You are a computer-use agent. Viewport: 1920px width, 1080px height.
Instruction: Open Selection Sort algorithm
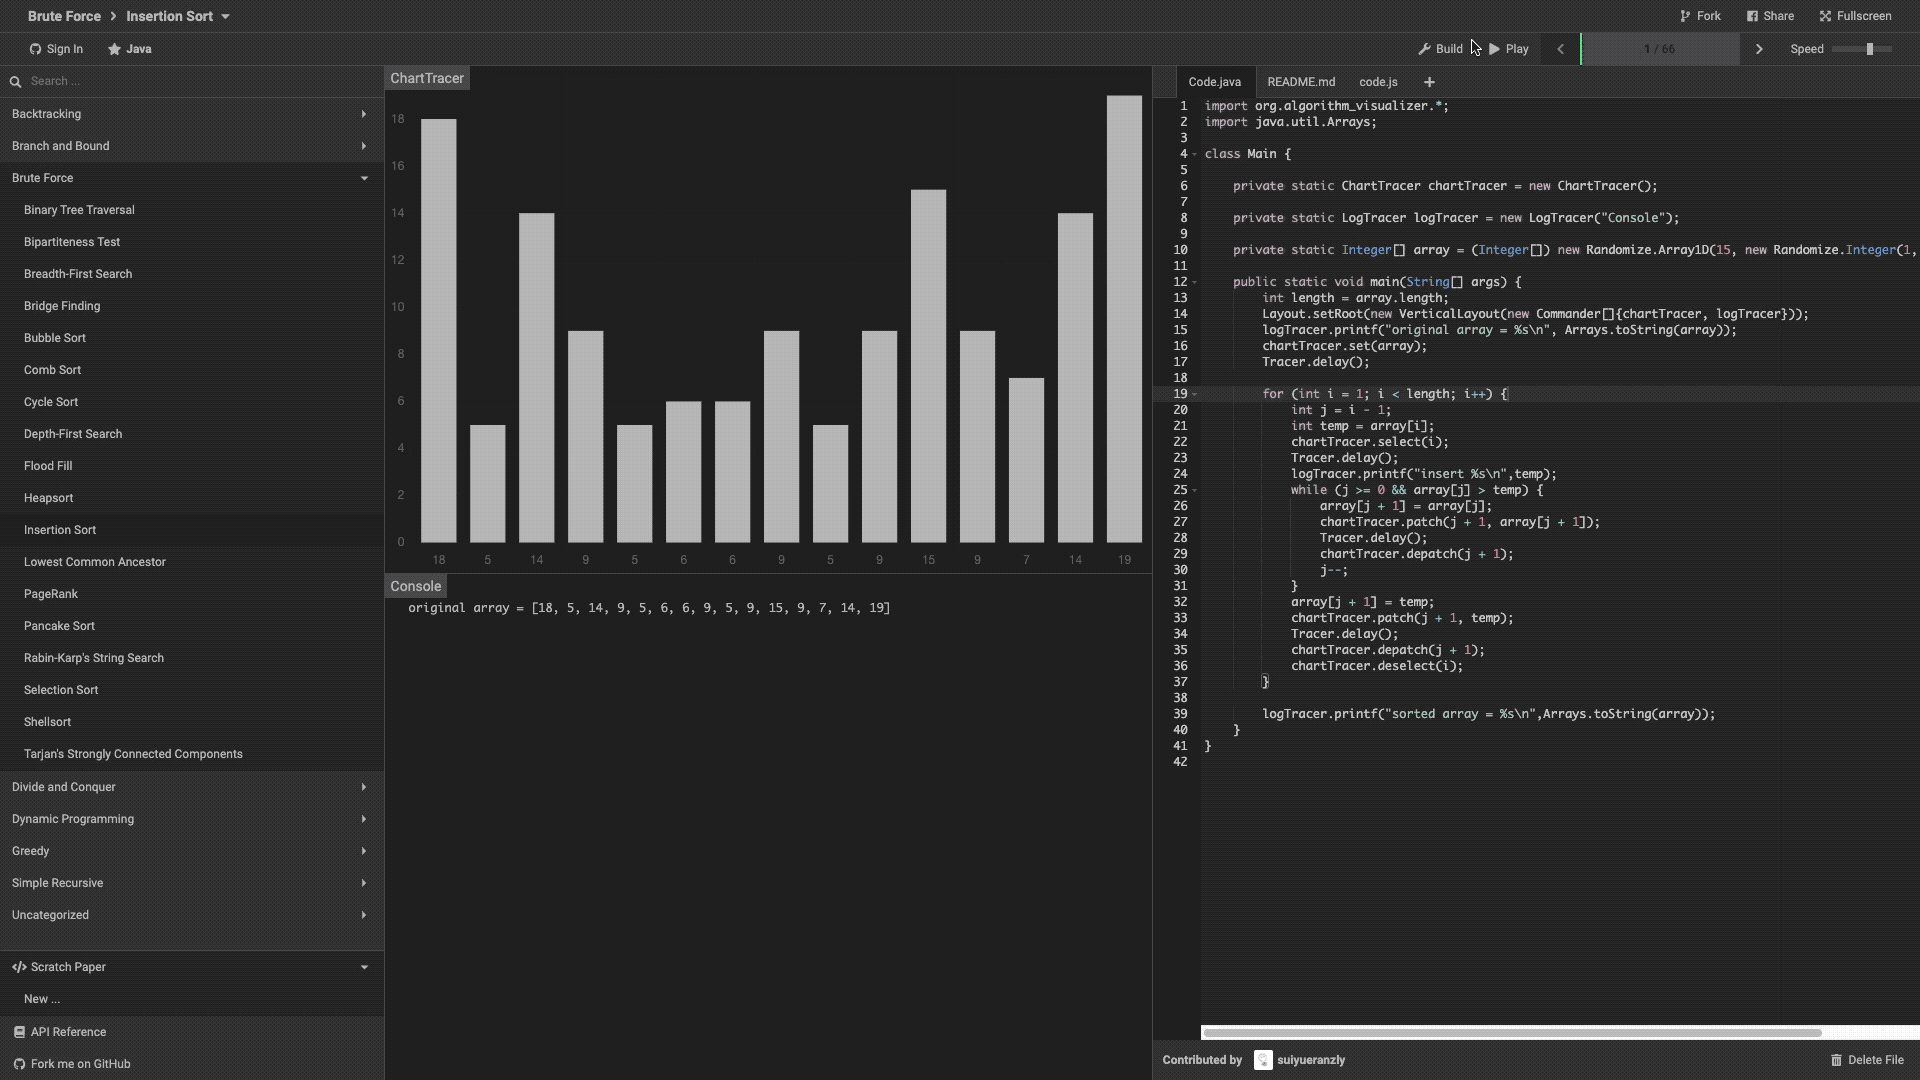click(192, 690)
